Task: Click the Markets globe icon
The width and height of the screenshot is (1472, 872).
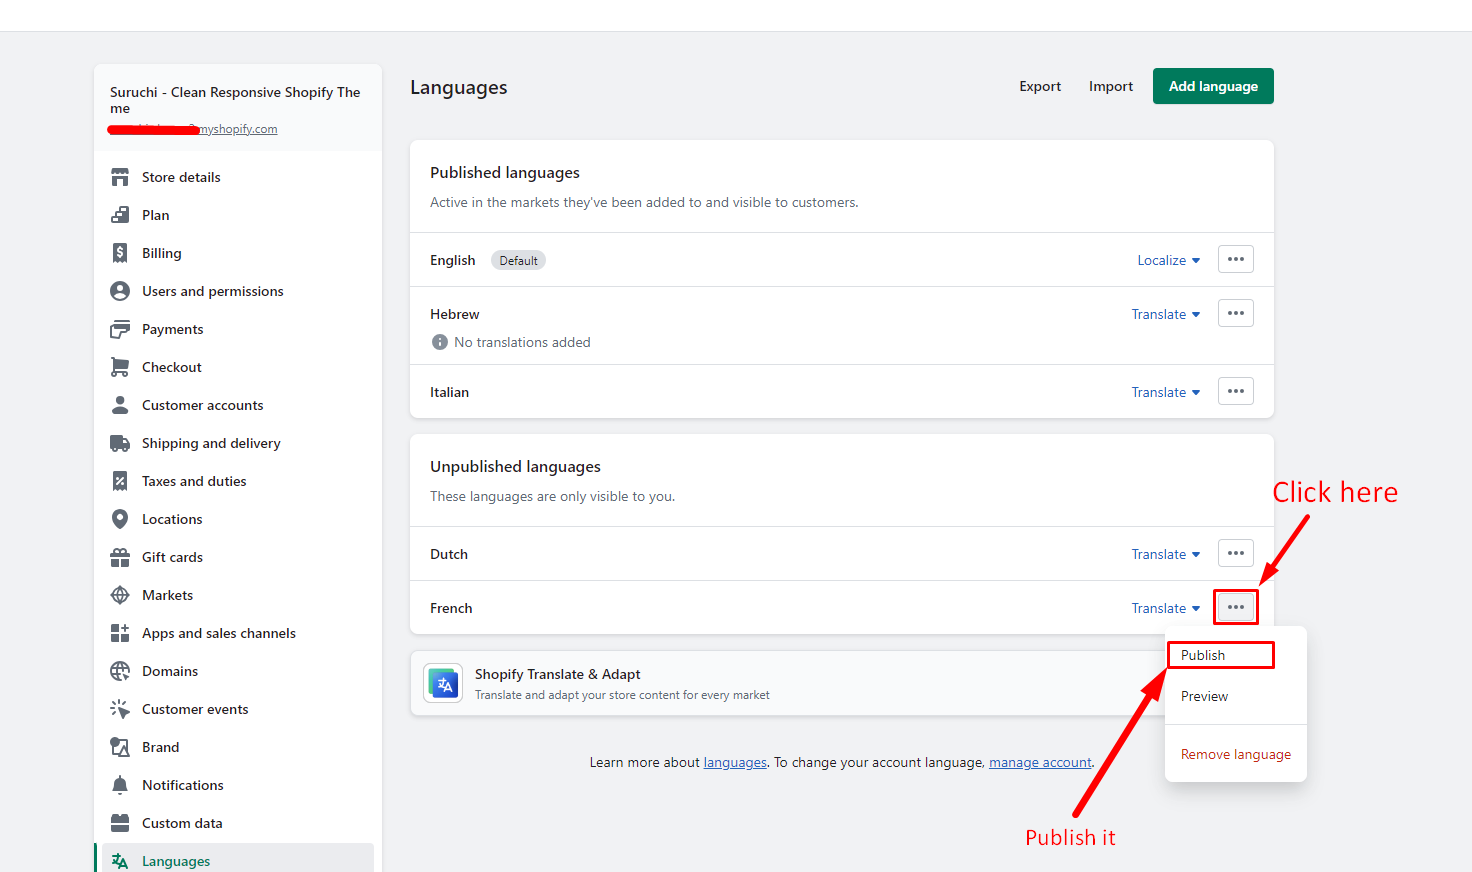Action: pos(120,595)
